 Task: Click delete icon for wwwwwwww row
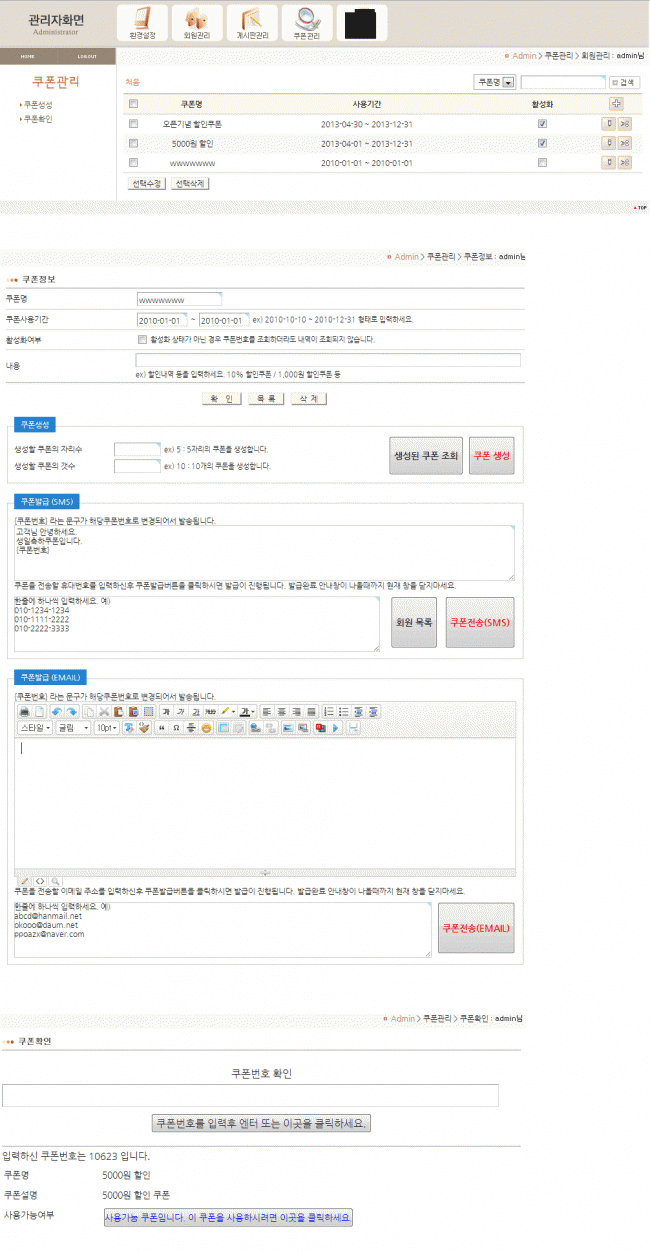(624, 162)
